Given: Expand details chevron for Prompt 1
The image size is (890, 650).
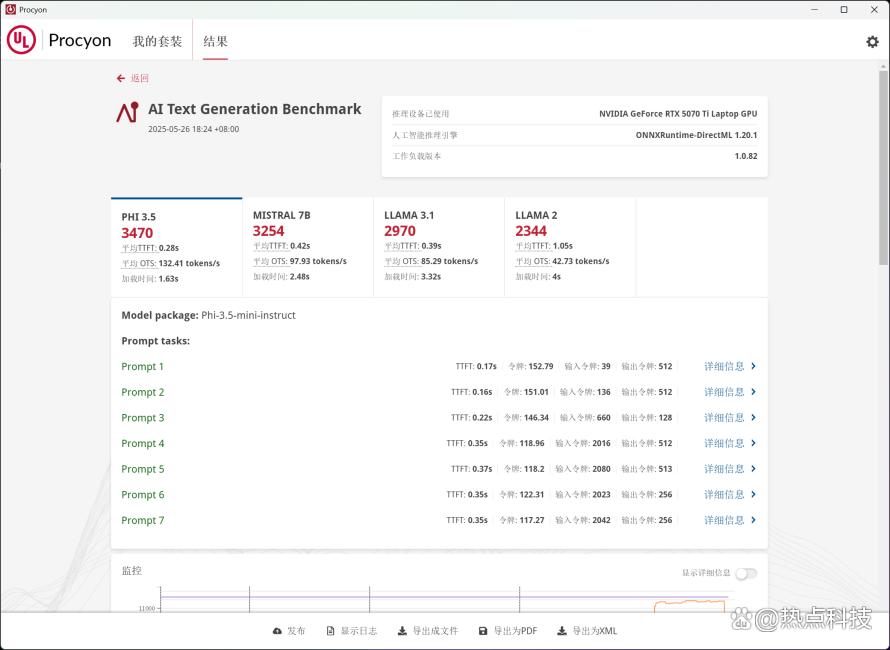Looking at the screenshot, I should coord(753,366).
